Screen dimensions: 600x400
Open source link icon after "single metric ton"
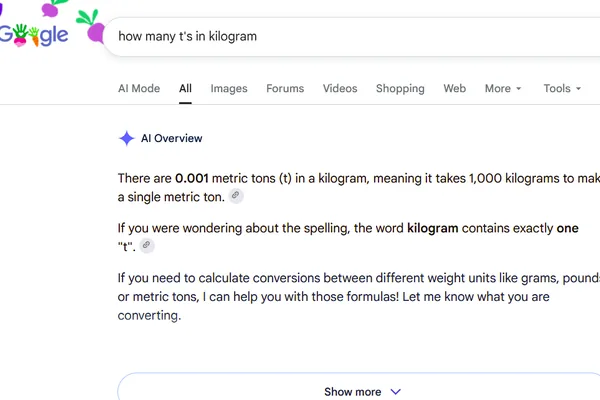pos(236,196)
